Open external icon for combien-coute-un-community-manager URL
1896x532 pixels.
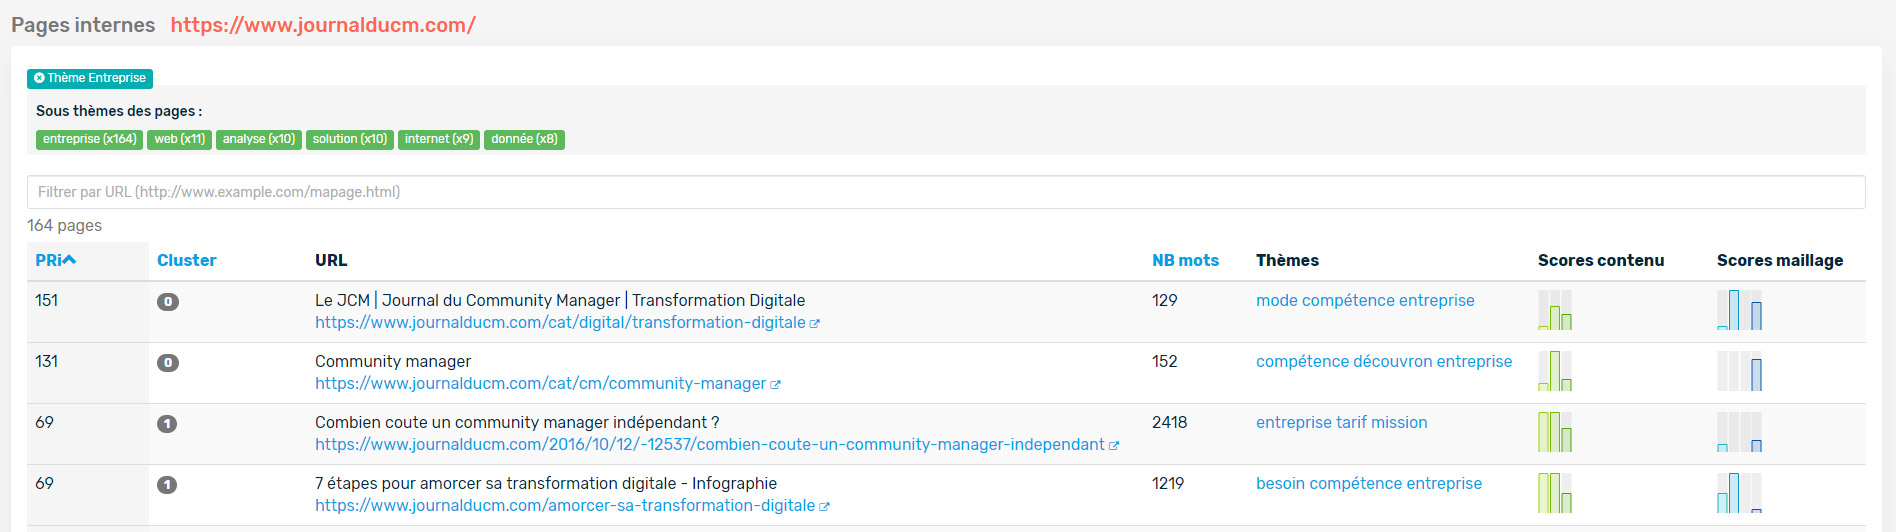coord(1114,445)
